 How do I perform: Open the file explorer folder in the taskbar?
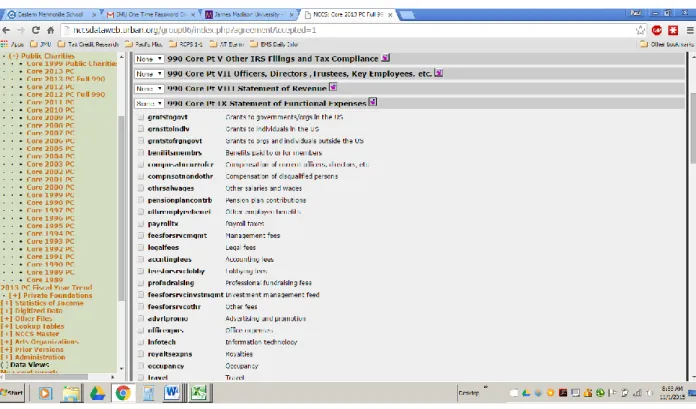(x=71, y=393)
